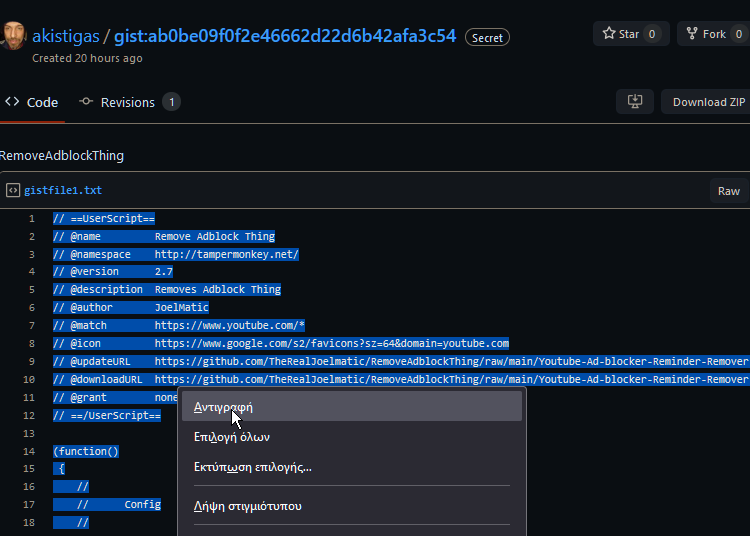Click the 'JoelMatic' author text

[182, 307]
